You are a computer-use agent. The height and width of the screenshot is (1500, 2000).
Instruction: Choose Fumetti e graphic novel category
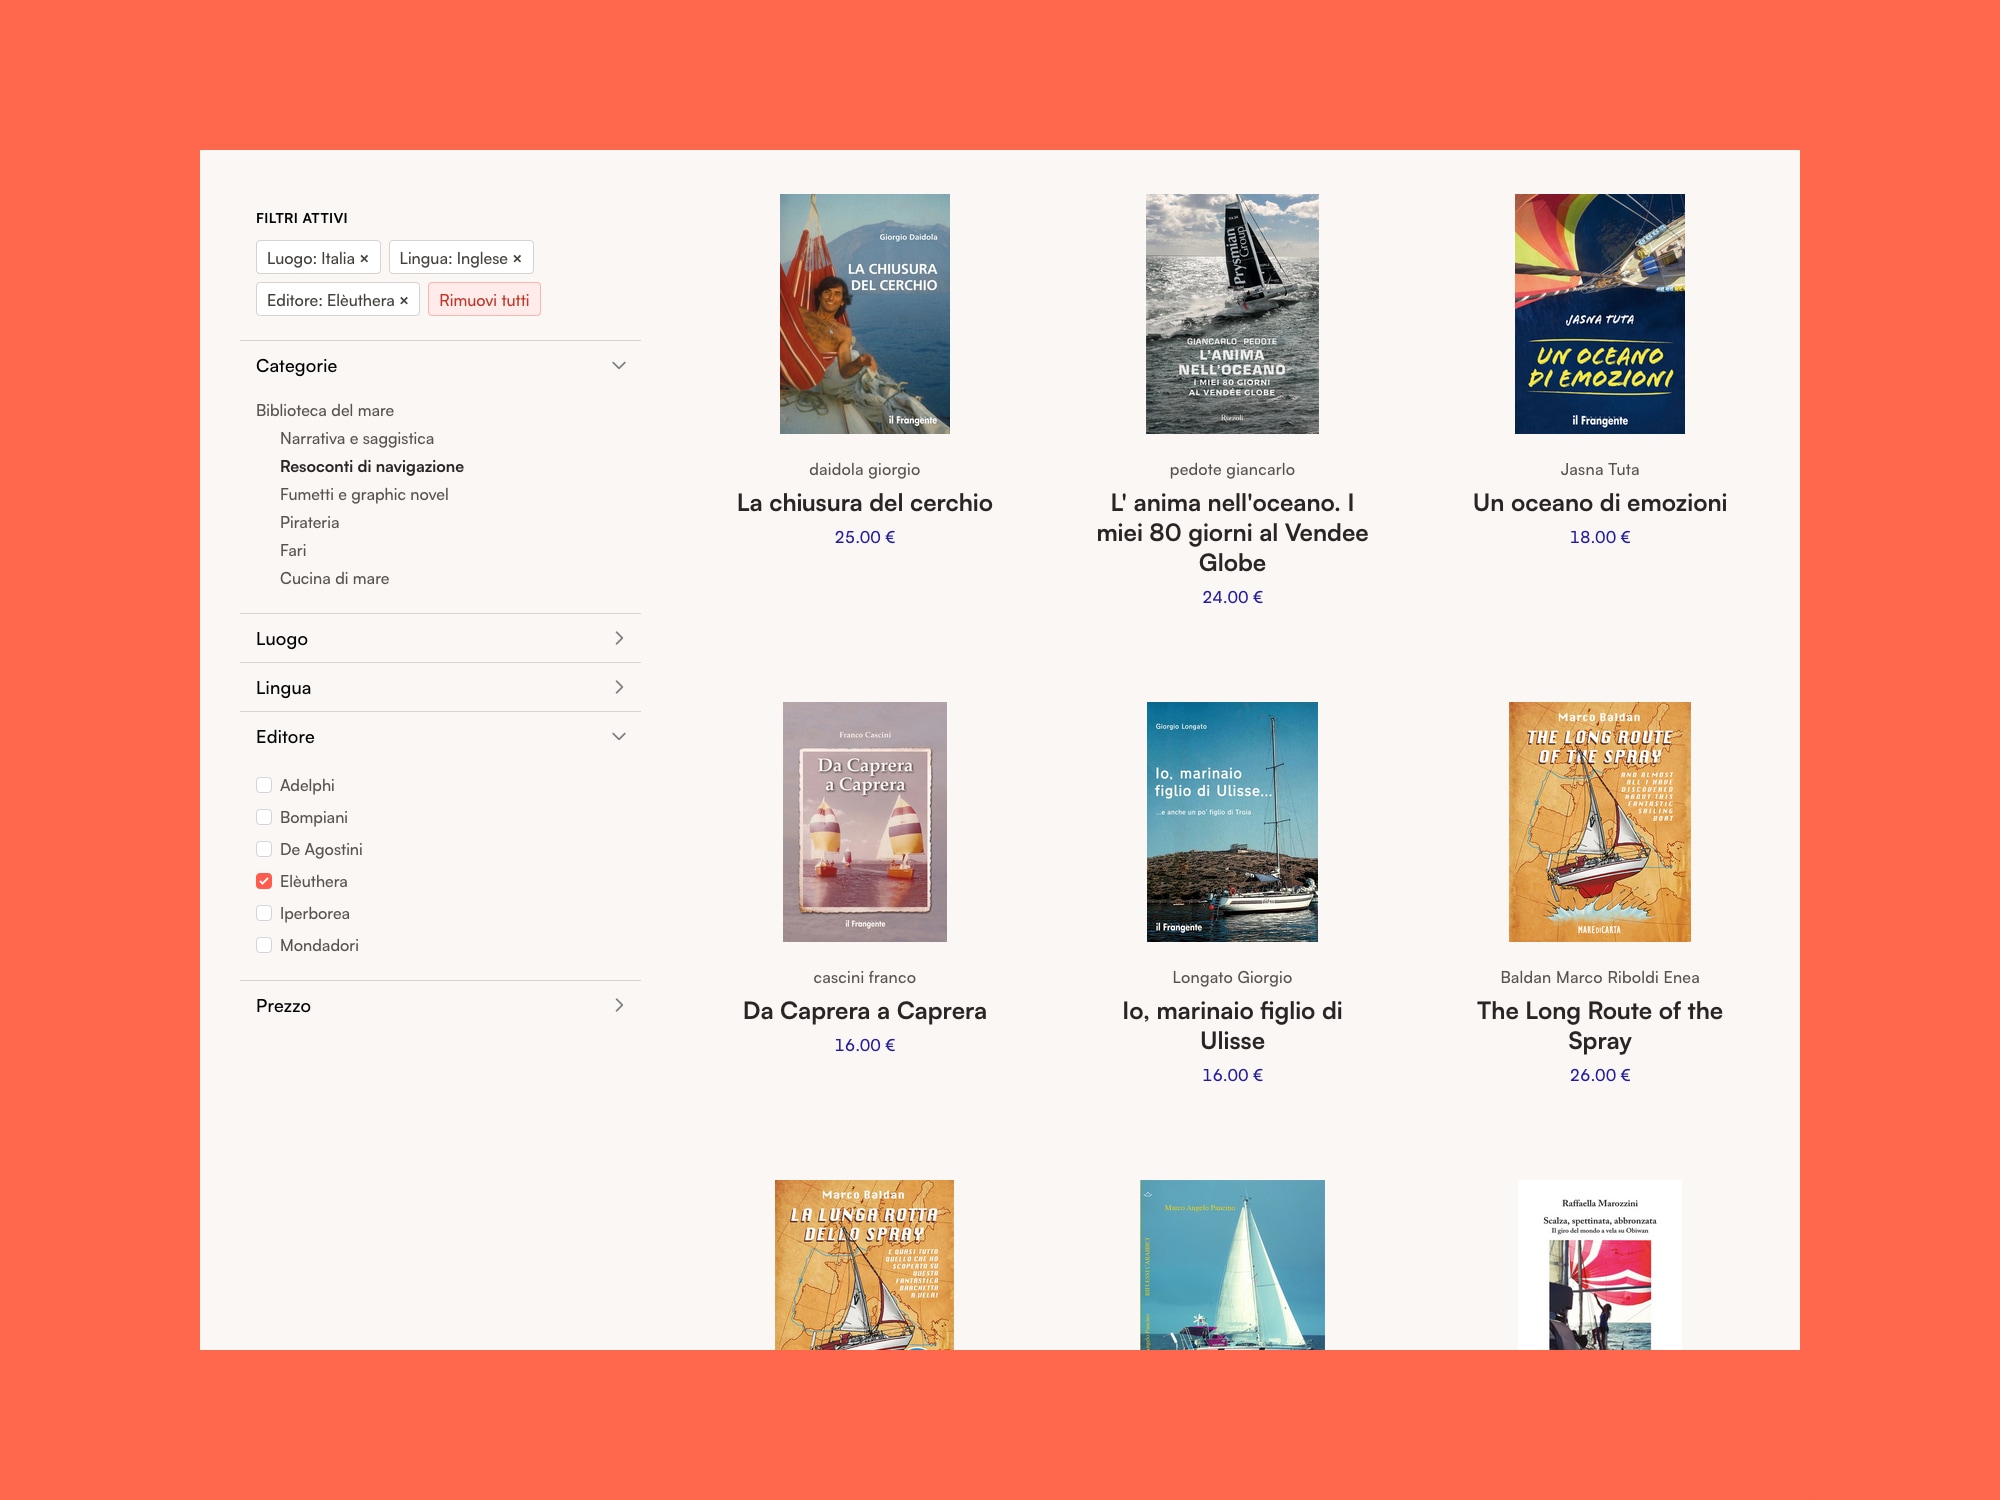(364, 494)
